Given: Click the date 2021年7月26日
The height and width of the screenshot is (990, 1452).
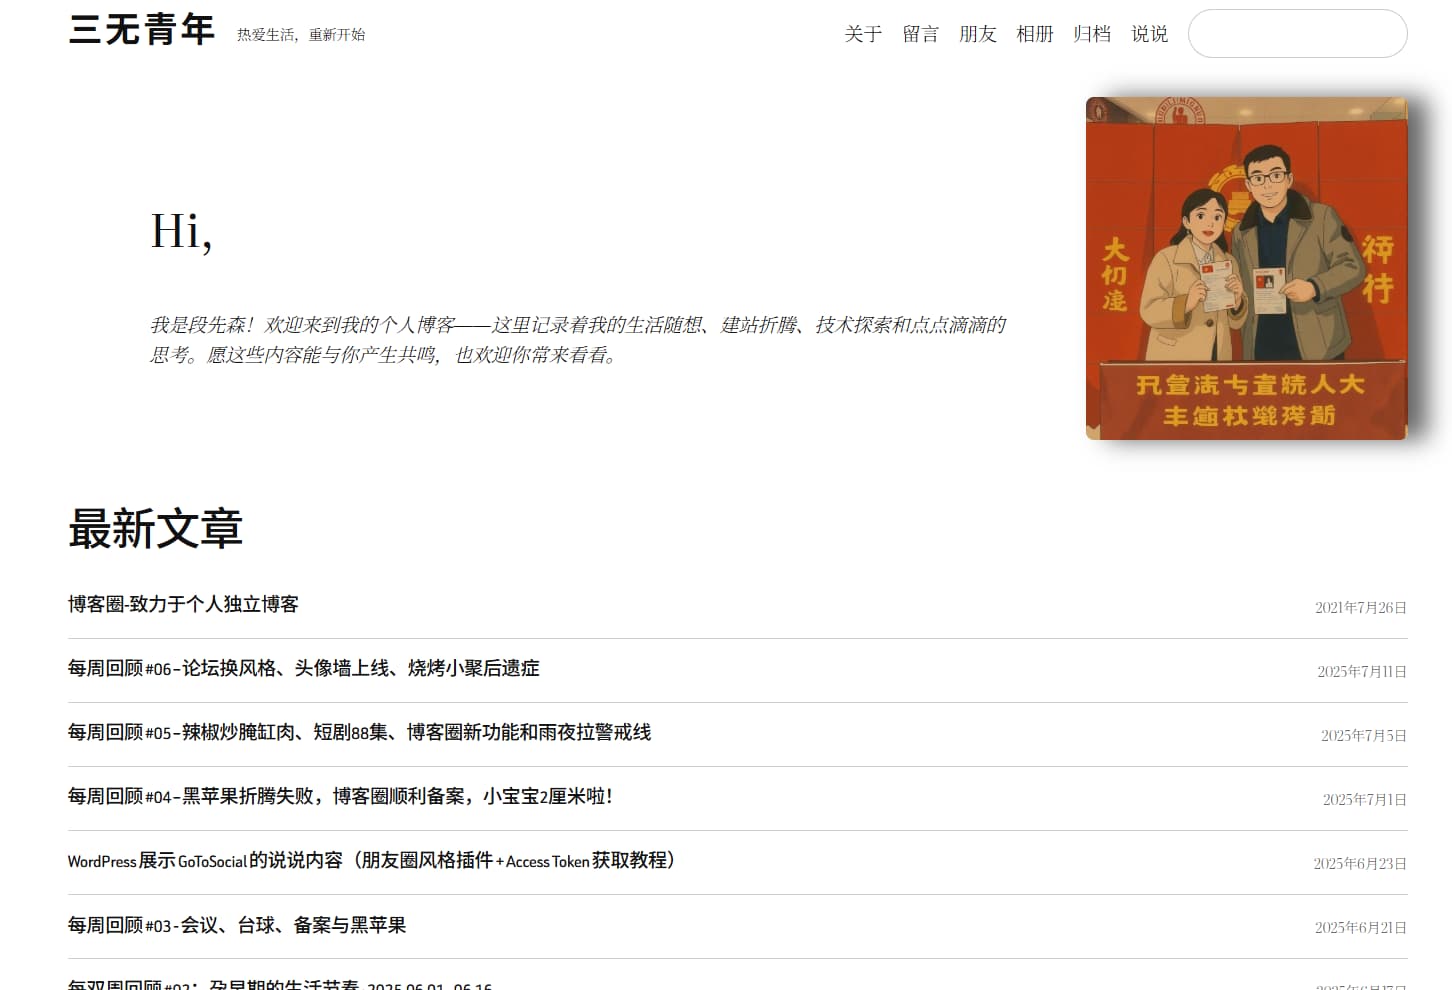Looking at the screenshot, I should (x=1360, y=607).
